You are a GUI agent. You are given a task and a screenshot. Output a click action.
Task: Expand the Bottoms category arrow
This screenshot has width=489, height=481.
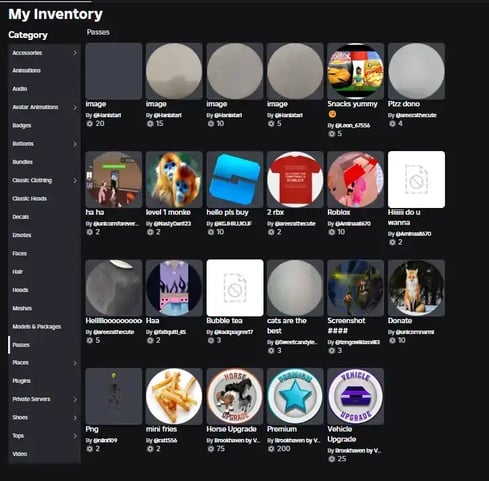coord(75,144)
